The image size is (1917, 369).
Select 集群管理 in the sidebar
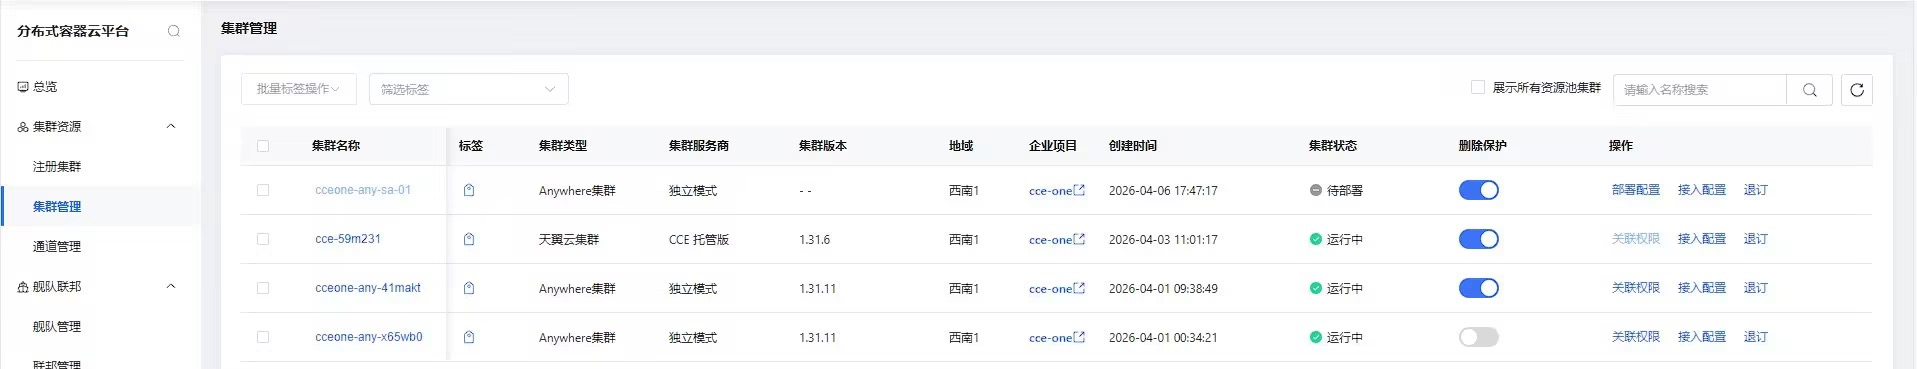[57, 207]
